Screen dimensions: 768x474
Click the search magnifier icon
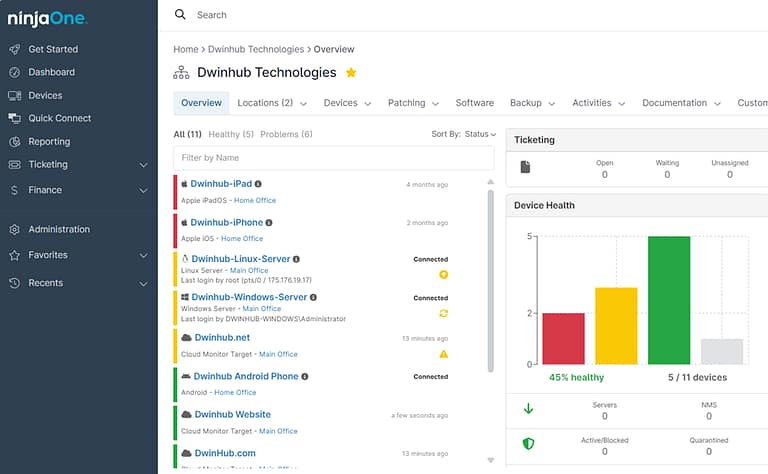180,15
